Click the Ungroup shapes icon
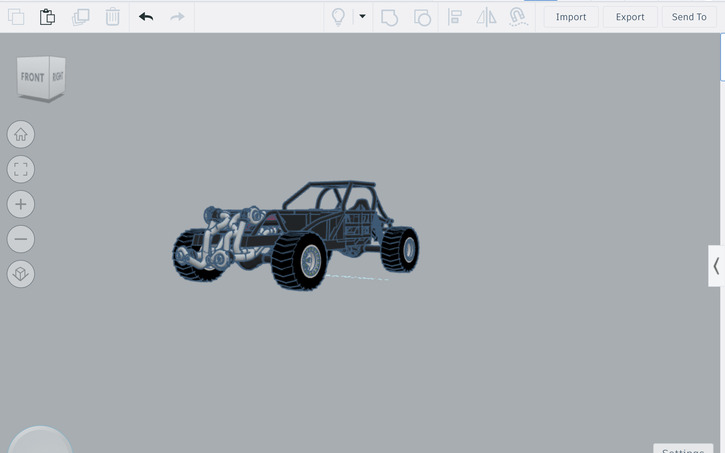 [x=422, y=18]
